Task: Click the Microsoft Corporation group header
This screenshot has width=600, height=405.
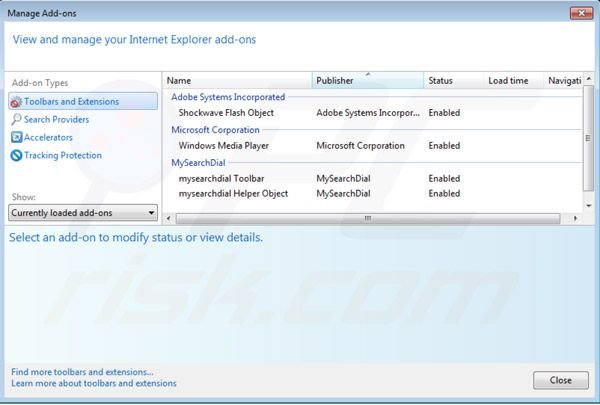Action: tap(215, 130)
